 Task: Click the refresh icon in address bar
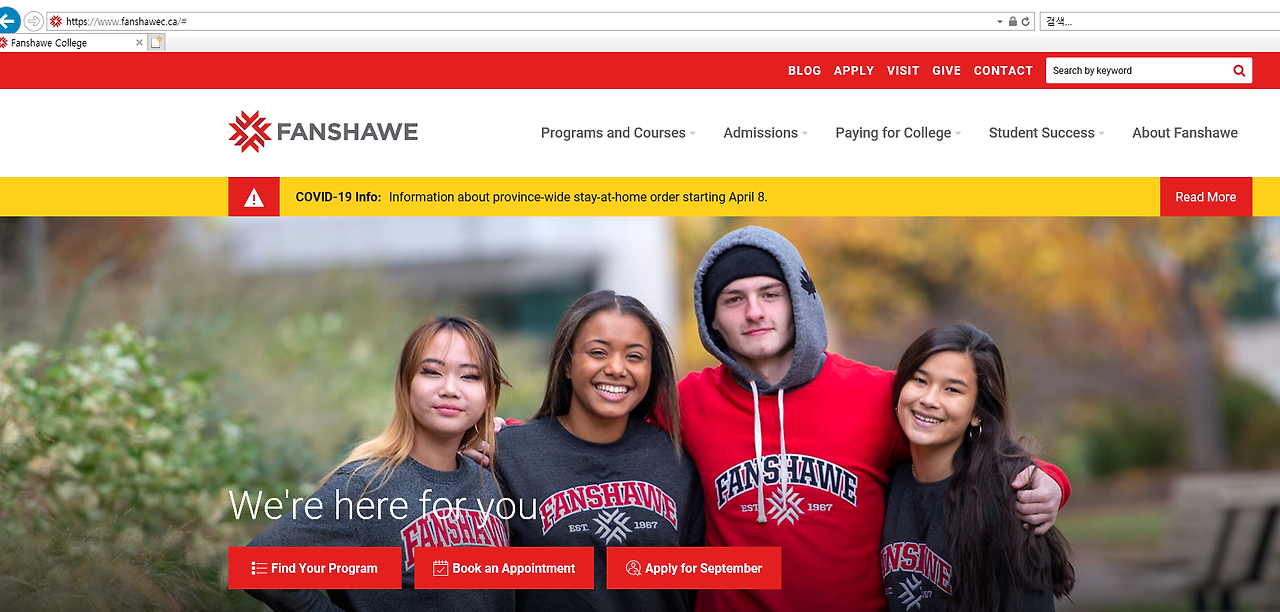pyautogui.click(x=1025, y=21)
